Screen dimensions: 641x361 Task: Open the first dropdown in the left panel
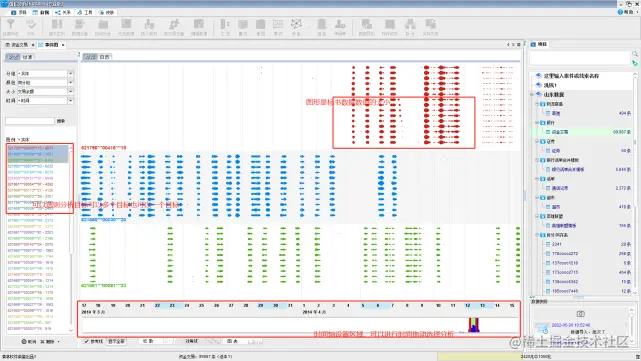pos(70,74)
